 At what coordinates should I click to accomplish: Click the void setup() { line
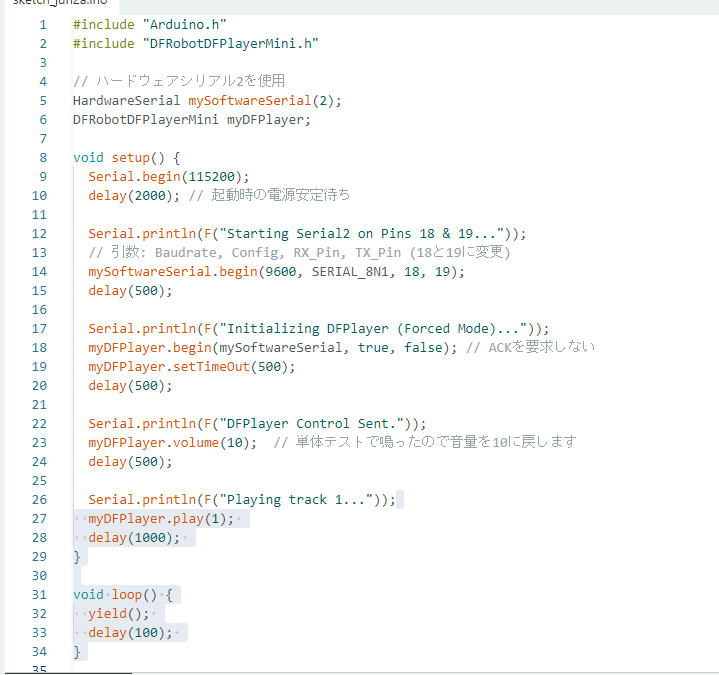(127, 158)
